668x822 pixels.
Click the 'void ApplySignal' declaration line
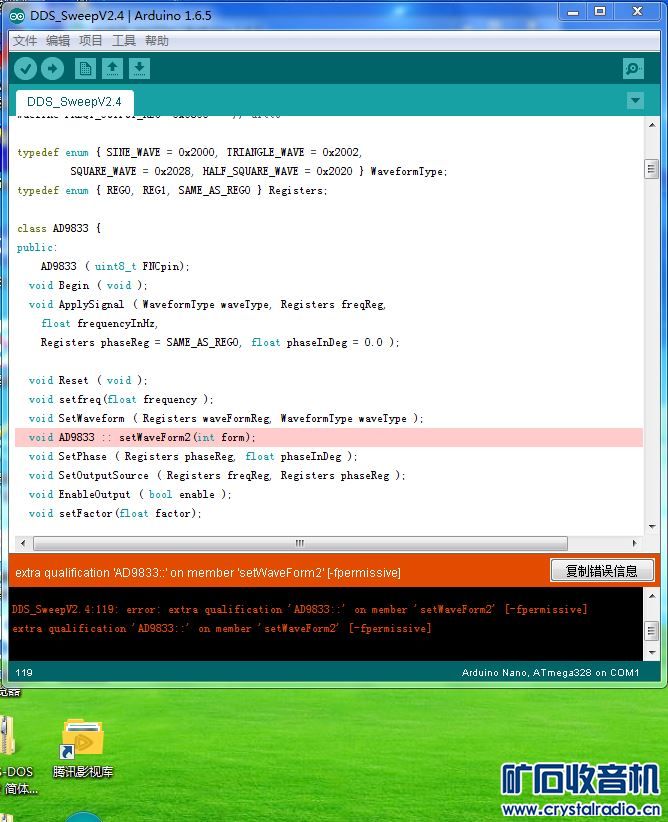click(x=208, y=304)
